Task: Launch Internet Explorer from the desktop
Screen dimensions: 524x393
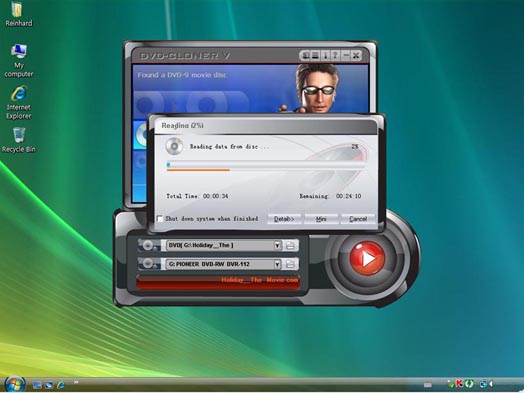Action: tap(19, 103)
